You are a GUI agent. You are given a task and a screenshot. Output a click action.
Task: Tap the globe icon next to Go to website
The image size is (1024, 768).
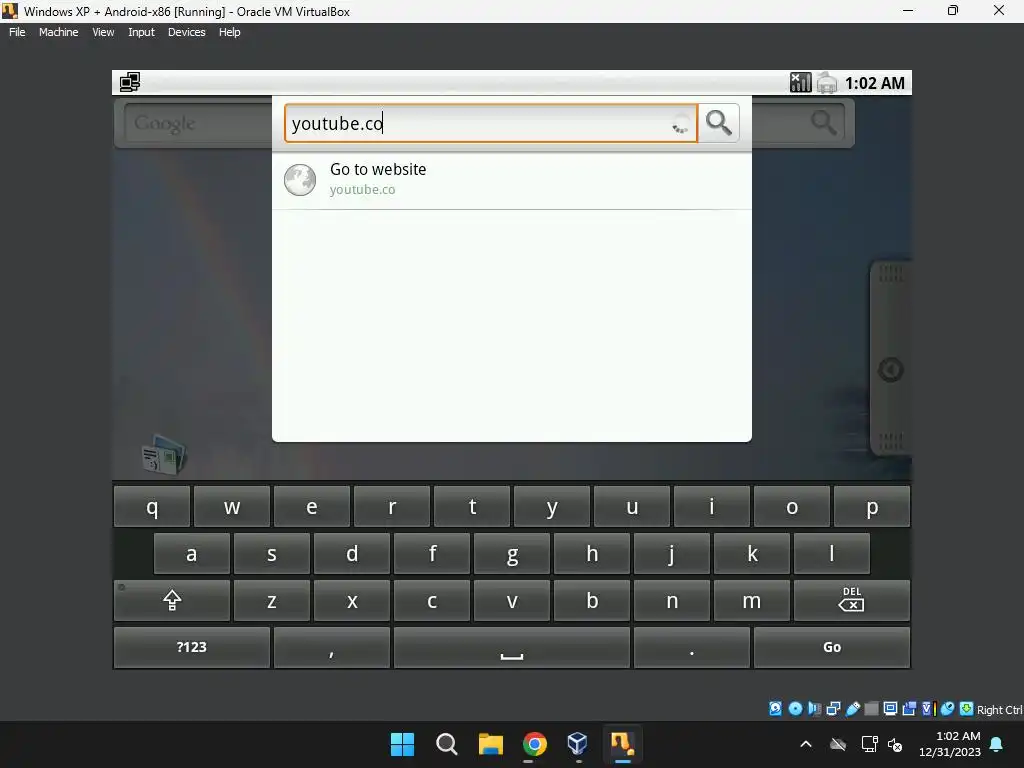[x=300, y=180]
